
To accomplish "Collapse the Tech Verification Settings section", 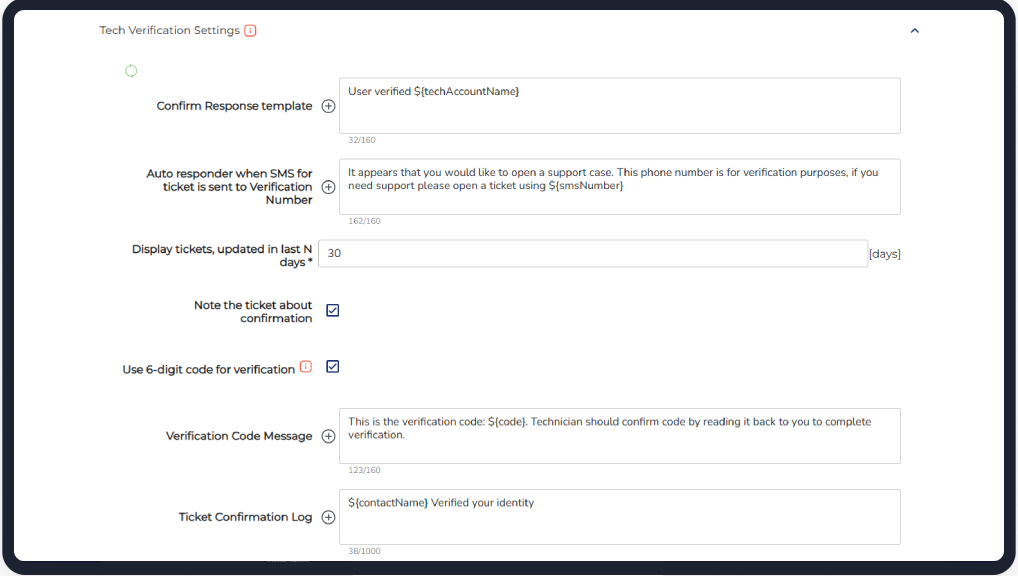I will coord(913,30).
